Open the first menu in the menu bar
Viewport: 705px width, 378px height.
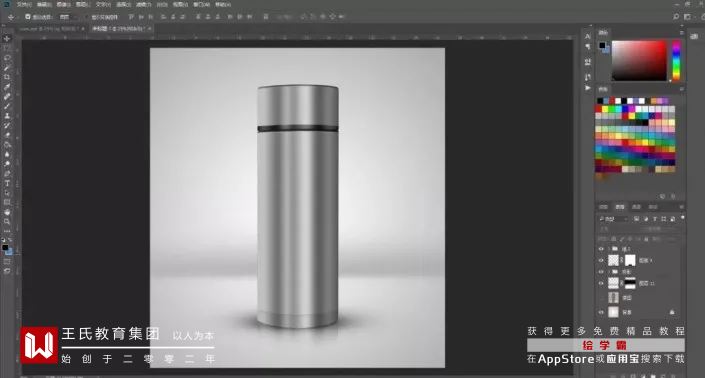click(x=24, y=4)
